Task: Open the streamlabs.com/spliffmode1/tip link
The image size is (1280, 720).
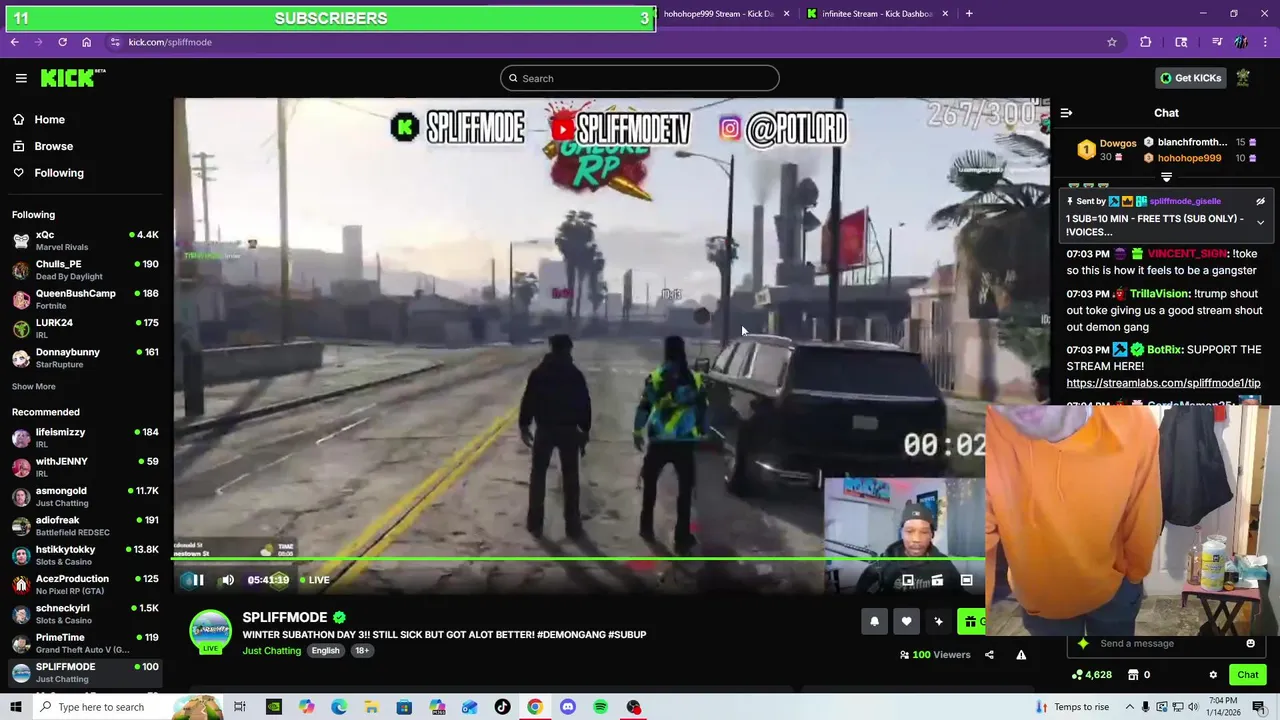Action: (x=1163, y=383)
